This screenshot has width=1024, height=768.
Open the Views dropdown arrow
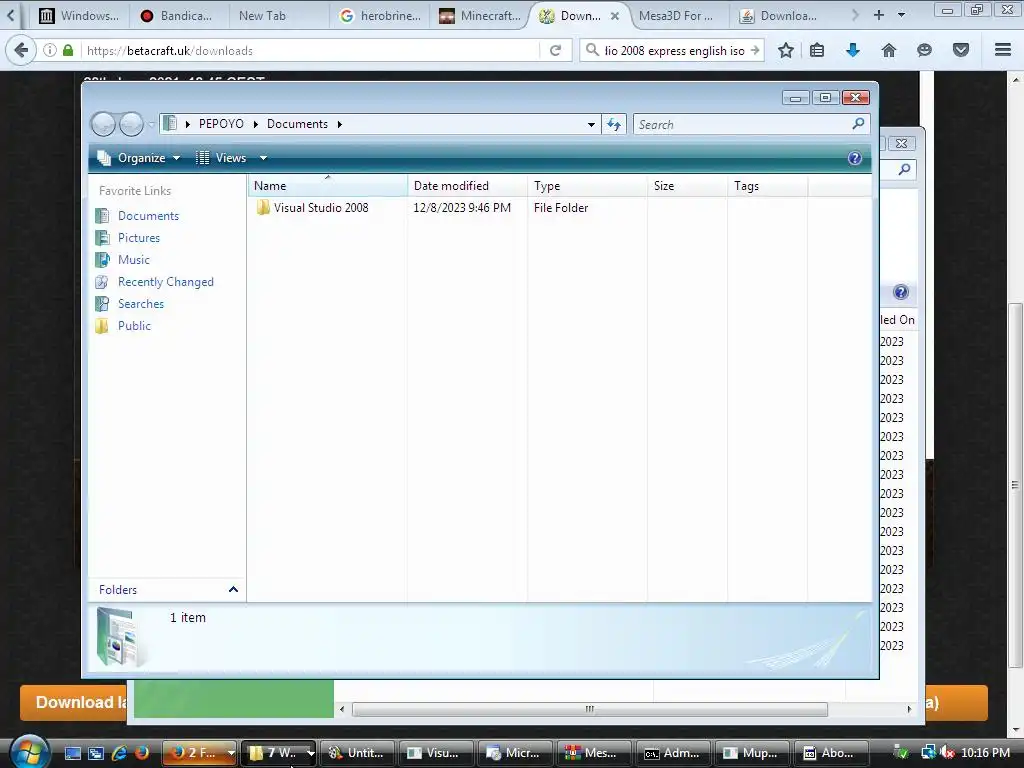[263, 158]
